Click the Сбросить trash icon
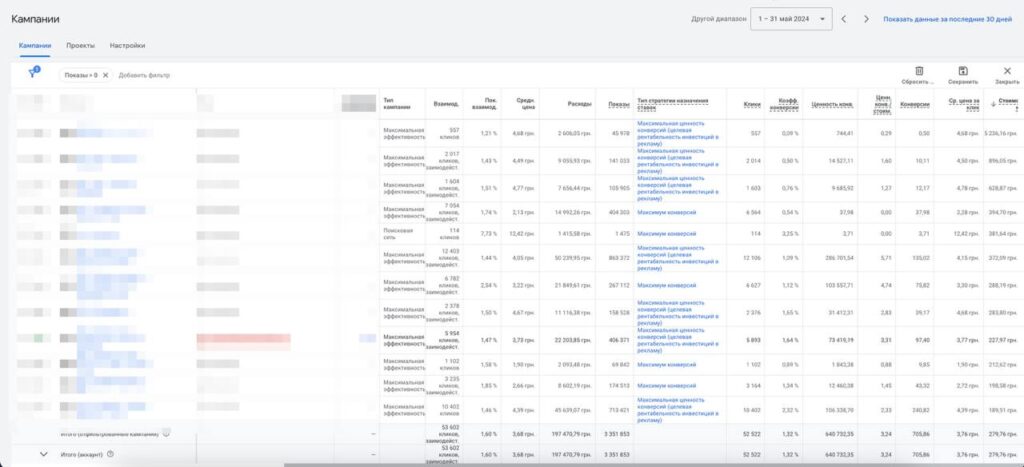This screenshot has width=1024, height=467. (918, 71)
